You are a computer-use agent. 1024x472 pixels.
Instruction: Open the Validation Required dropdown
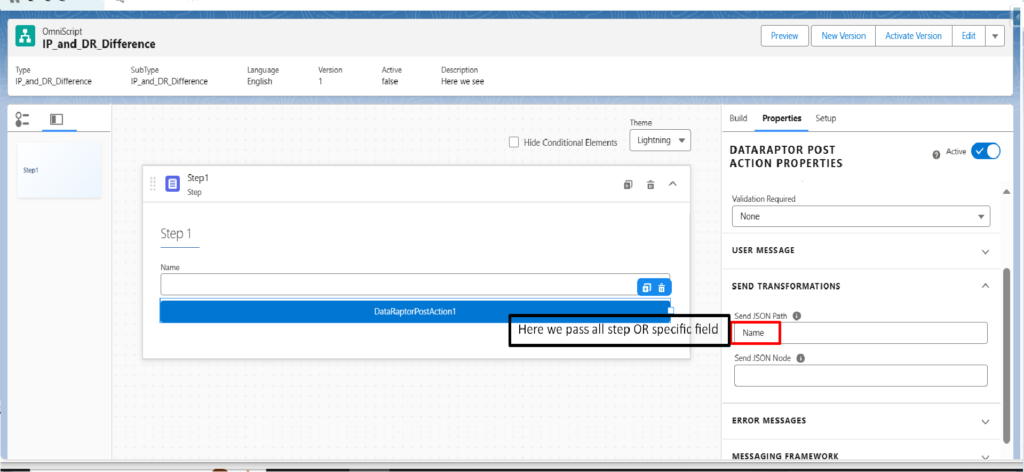tap(861, 216)
